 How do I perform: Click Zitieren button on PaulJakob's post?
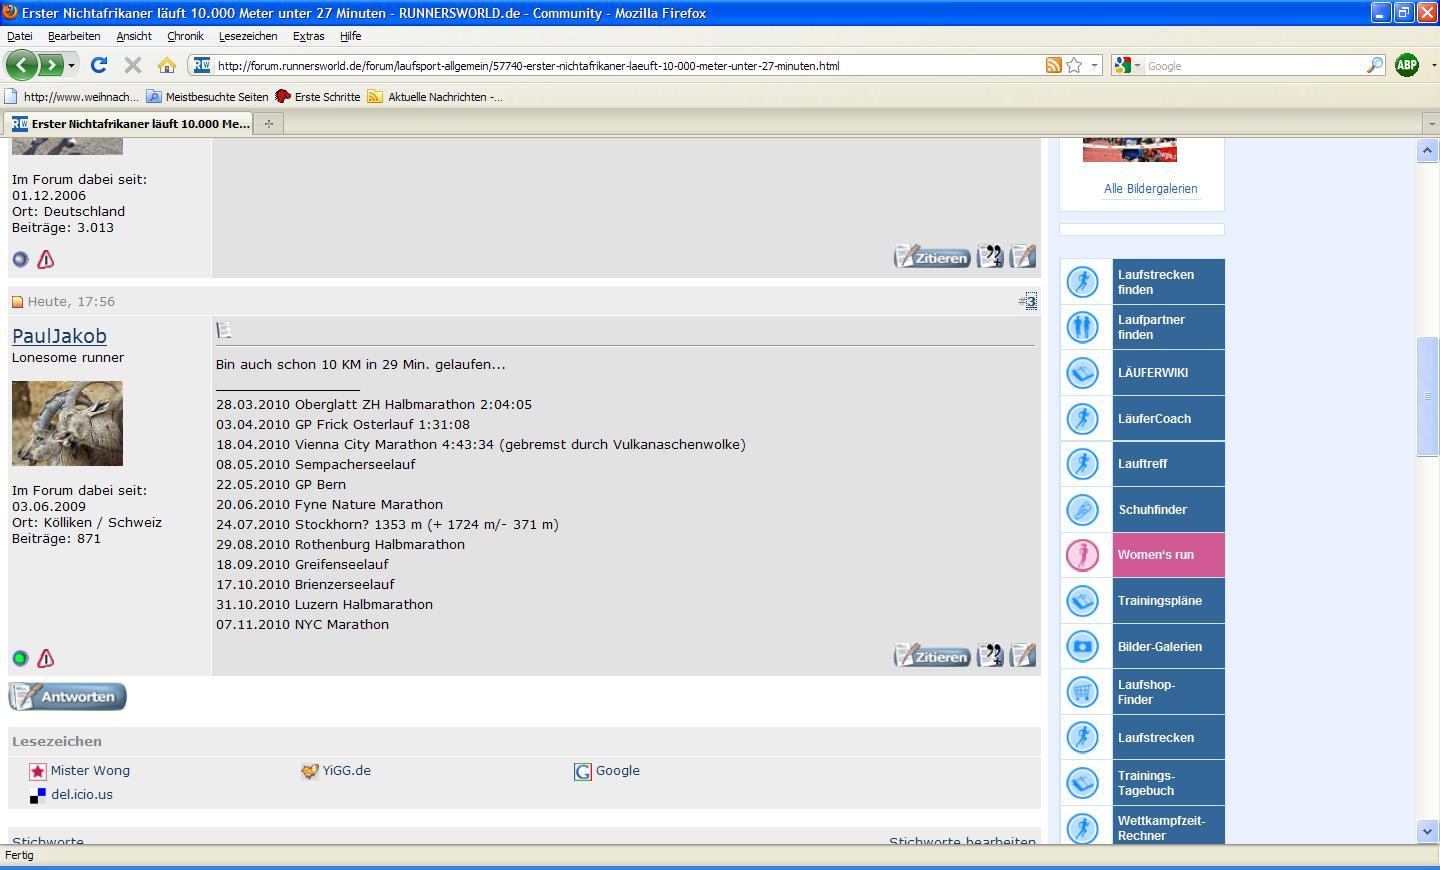pos(932,656)
